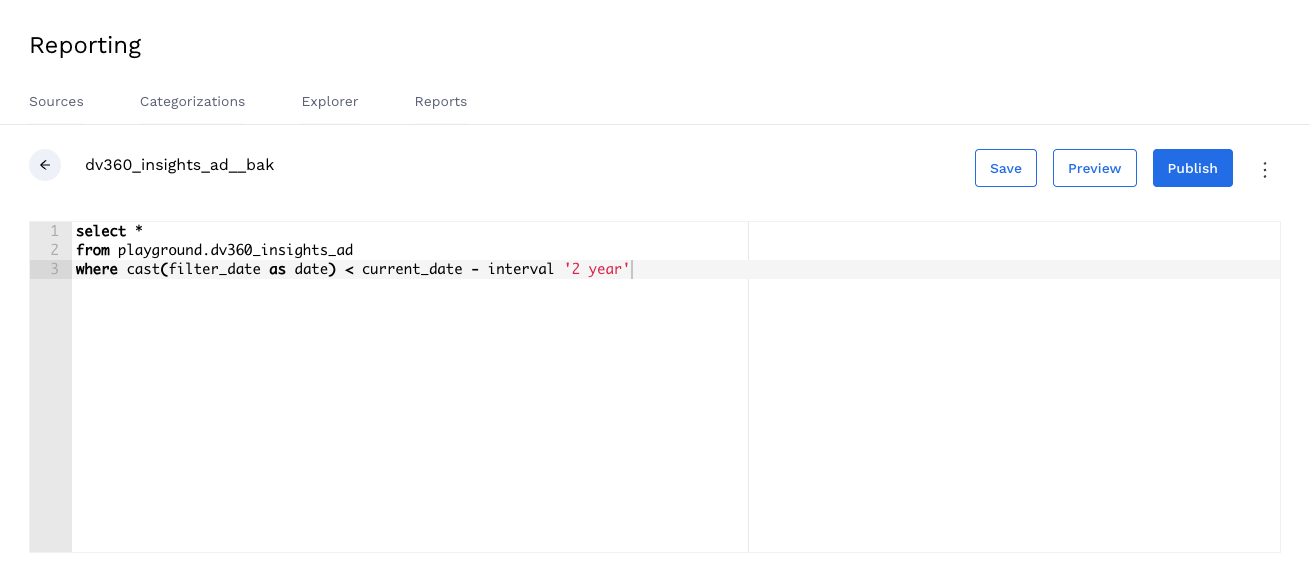1310x581 pixels.
Task: Click line number 3 in the gutter
Action: [55, 269]
